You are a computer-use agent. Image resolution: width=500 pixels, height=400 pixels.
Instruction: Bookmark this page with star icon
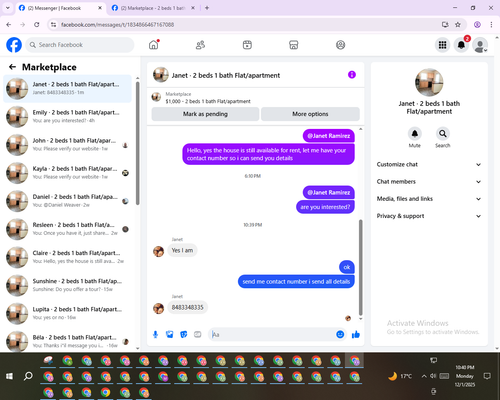coord(458,25)
